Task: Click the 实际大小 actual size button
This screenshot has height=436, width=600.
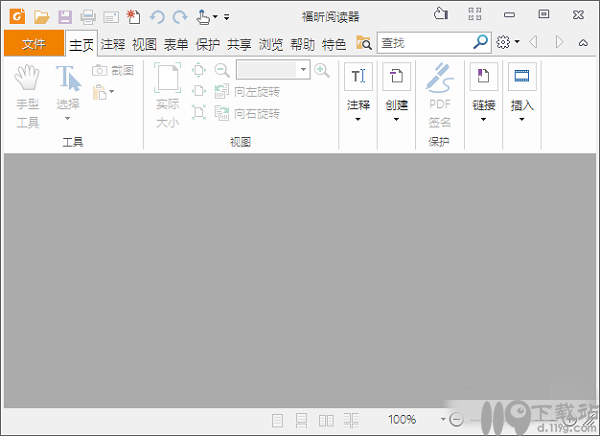Action: point(168,96)
